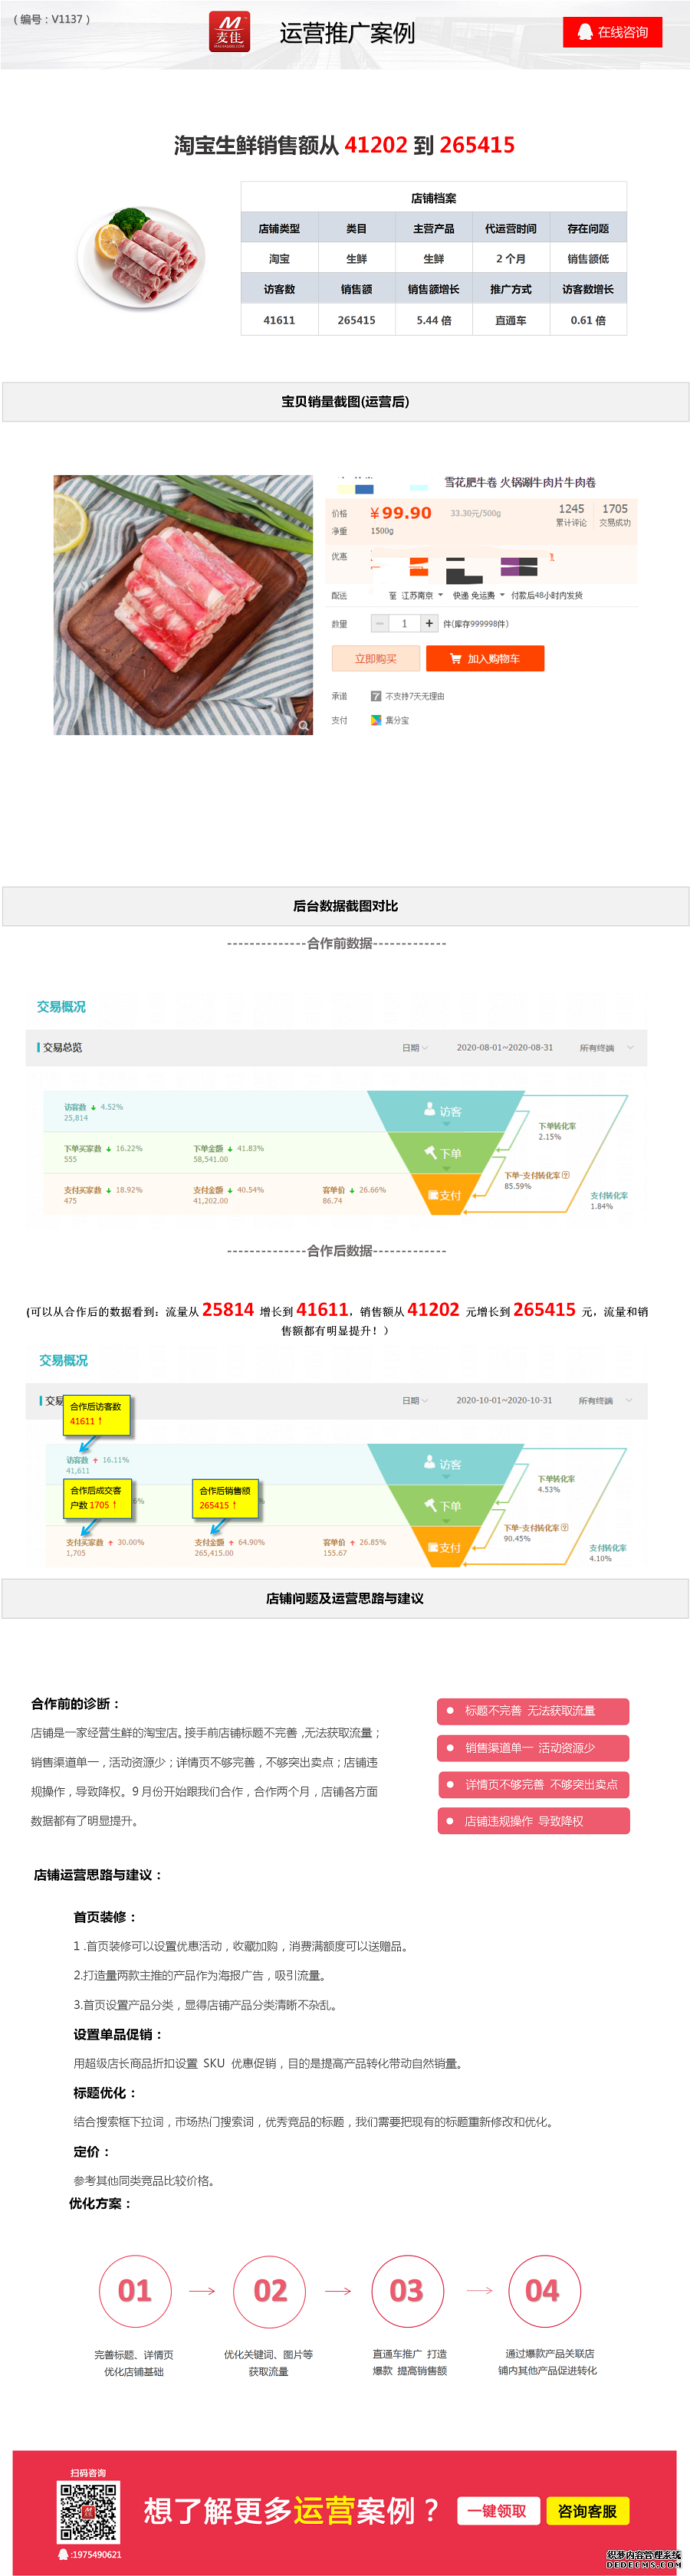Image resolution: width=690 pixels, height=2576 pixels.
Task: Click the 集分宝 payment icon
Action: click(376, 720)
